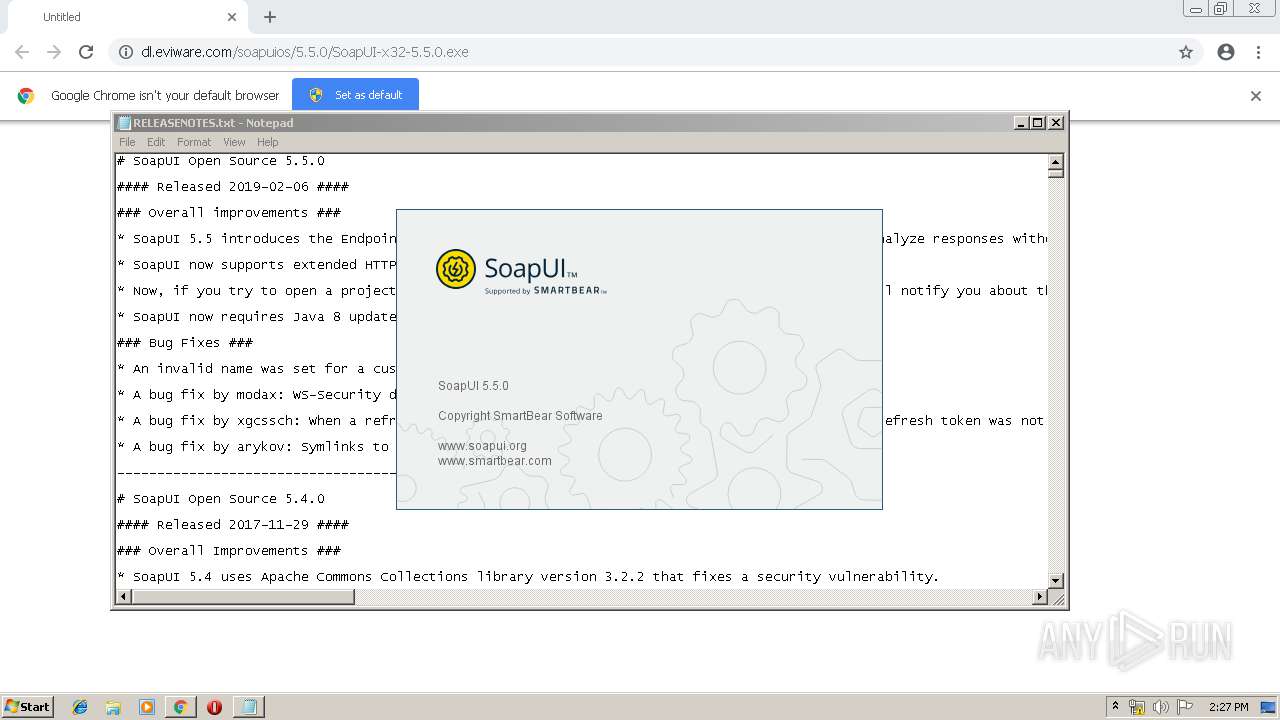The height and width of the screenshot is (720, 1280).
Task: Go back in Chrome
Action: click(22, 52)
